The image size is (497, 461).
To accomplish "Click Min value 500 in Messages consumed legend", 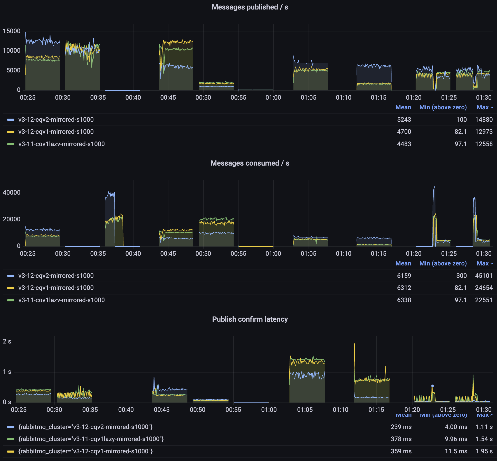I will [462, 276].
